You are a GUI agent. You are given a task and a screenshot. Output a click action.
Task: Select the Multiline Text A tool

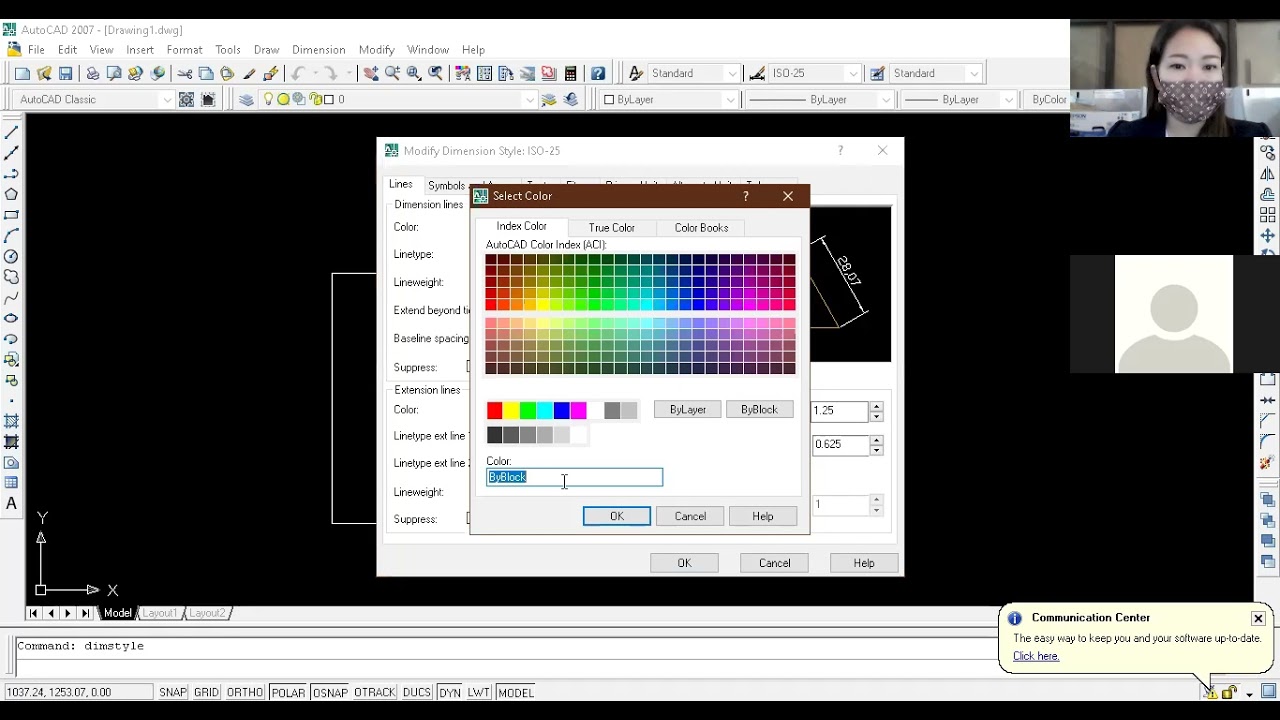coord(11,504)
